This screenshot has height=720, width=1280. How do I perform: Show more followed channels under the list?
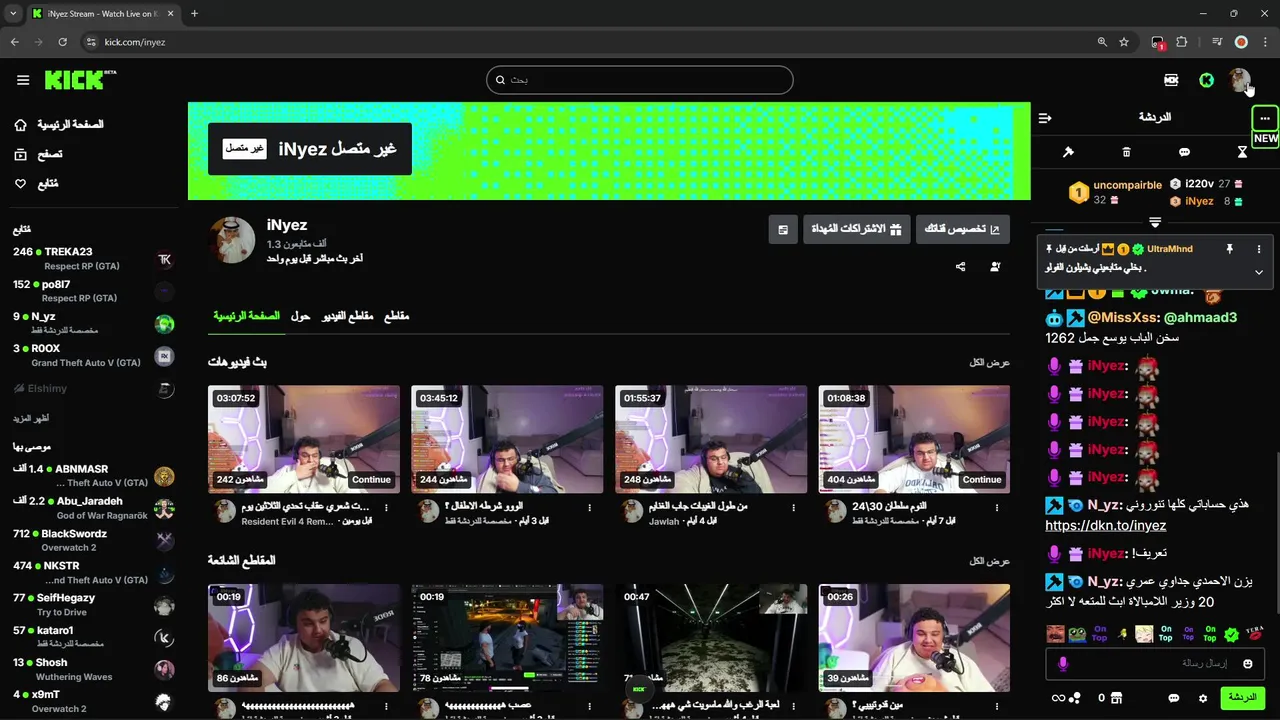(31, 418)
